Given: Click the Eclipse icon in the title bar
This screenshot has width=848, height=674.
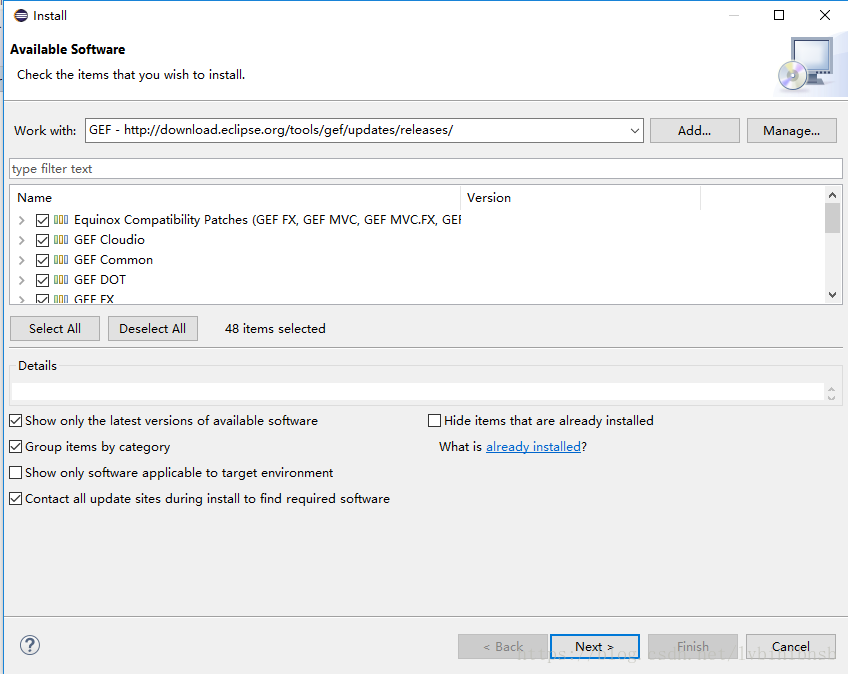Looking at the screenshot, I should tap(21, 16).
